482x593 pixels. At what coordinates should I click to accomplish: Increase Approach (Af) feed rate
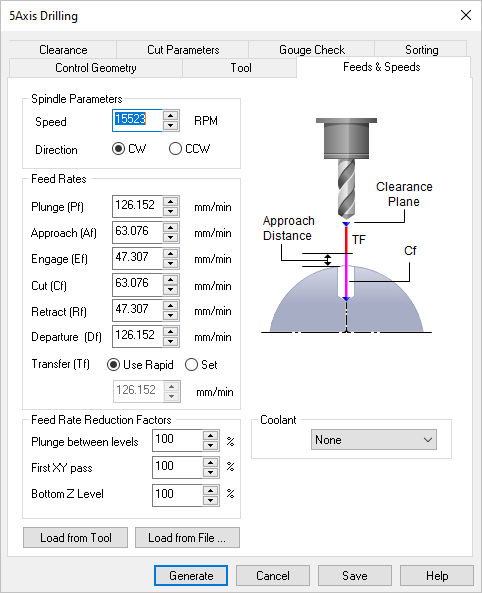171,228
